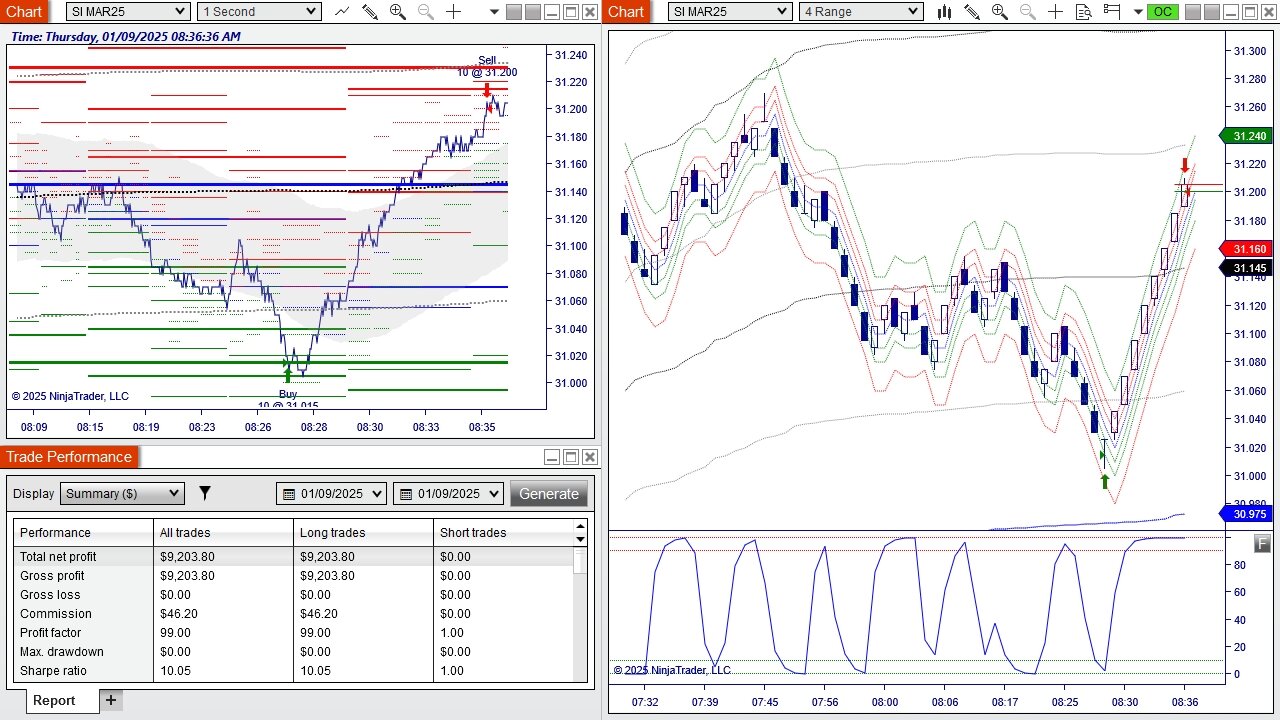Viewport: 1280px width, 720px height.
Task: Select the right Chart tab
Action: [626, 11]
